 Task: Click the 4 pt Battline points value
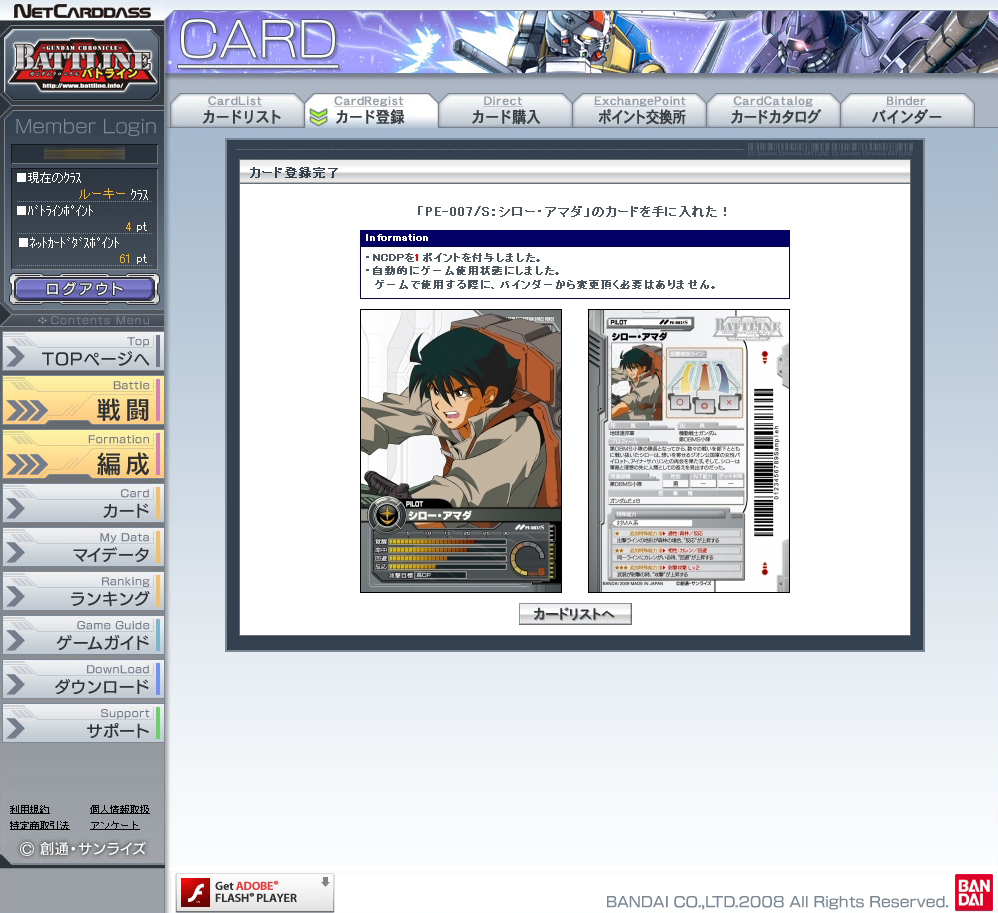click(x=136, y=227)
